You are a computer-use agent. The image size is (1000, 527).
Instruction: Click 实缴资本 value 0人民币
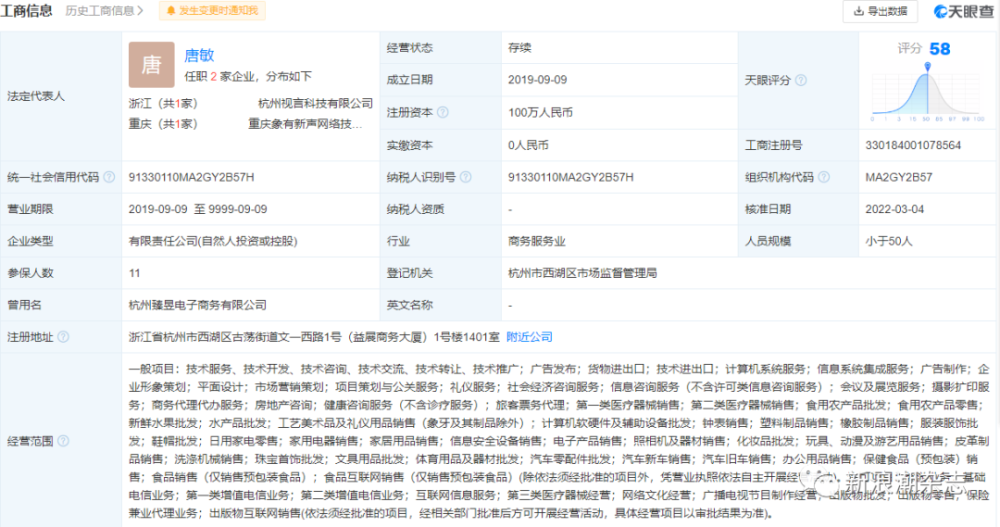[x=528, y=145]
